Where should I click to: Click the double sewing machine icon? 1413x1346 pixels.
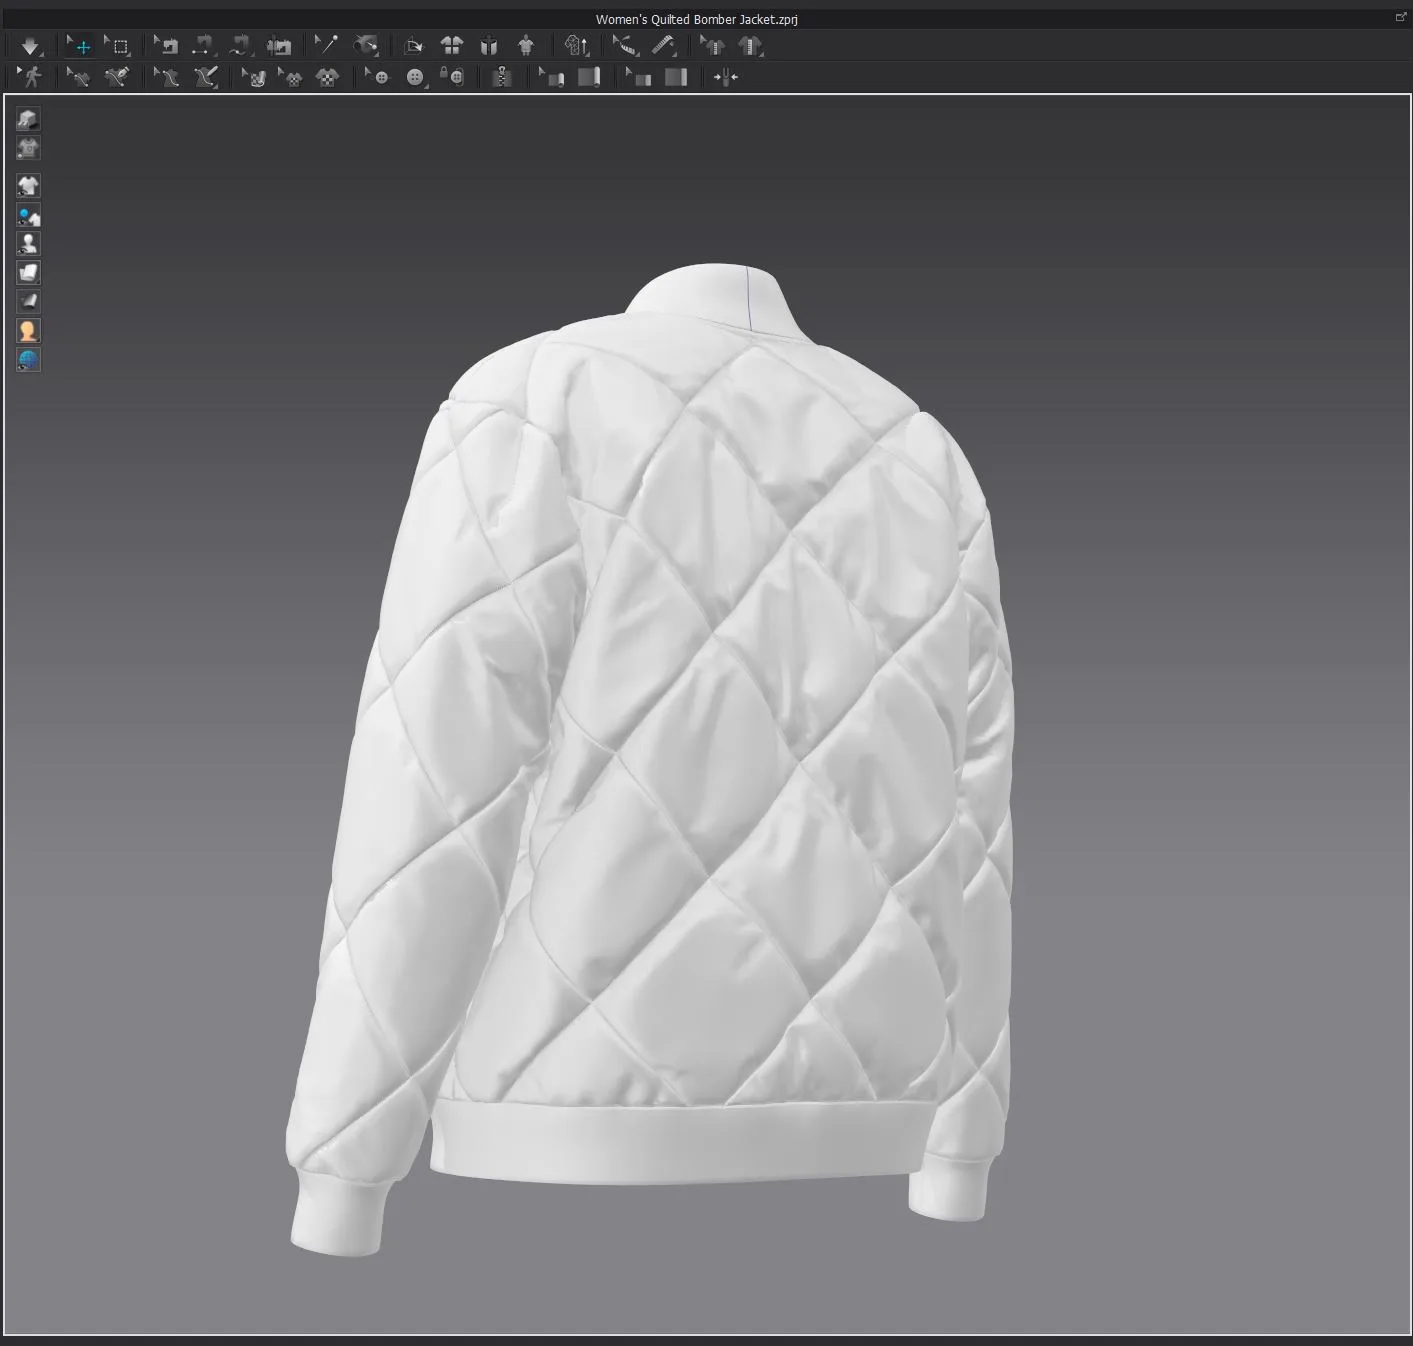coord(279,46)
